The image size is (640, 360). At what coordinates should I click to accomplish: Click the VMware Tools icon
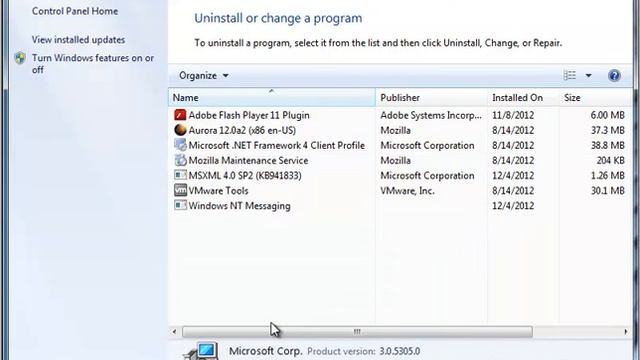click(x=180, y=190)
